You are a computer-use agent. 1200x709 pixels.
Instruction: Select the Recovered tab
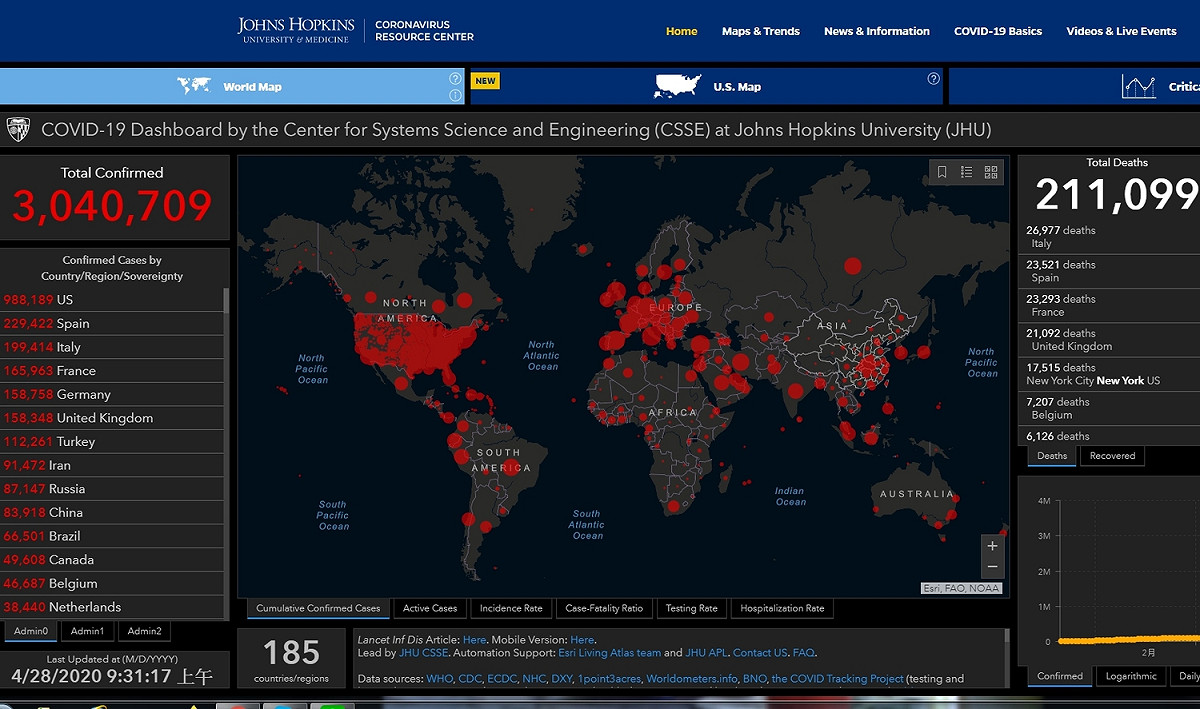coord(1112,456)
